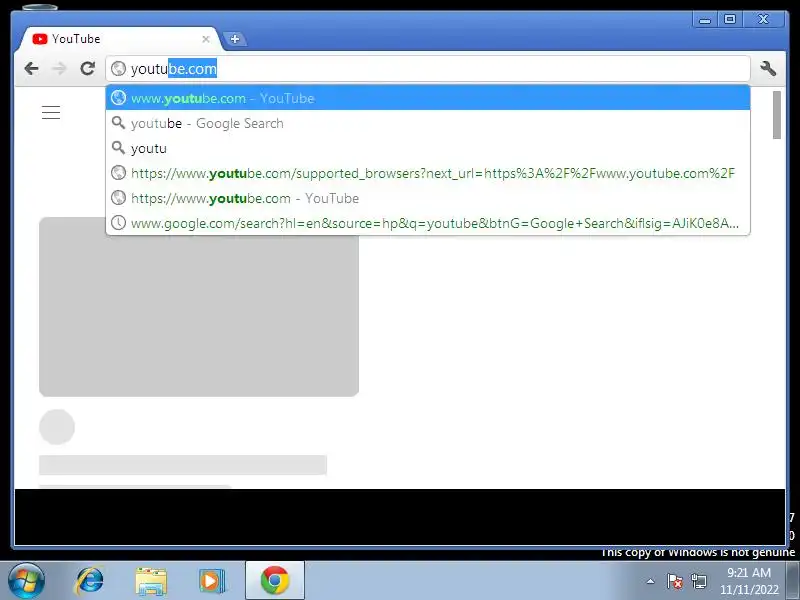Click the address bar showing youtube.com
The image size is (800, 600).
pos(428,68)
